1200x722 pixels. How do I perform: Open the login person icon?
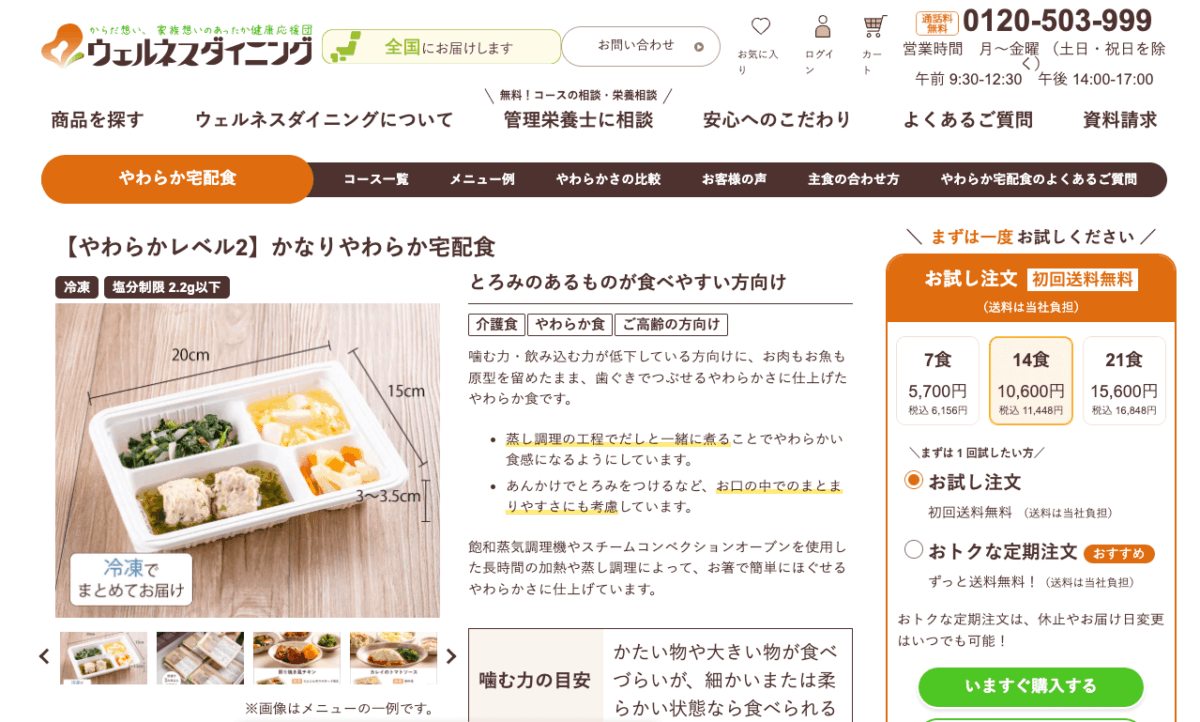tap(823, 26)
